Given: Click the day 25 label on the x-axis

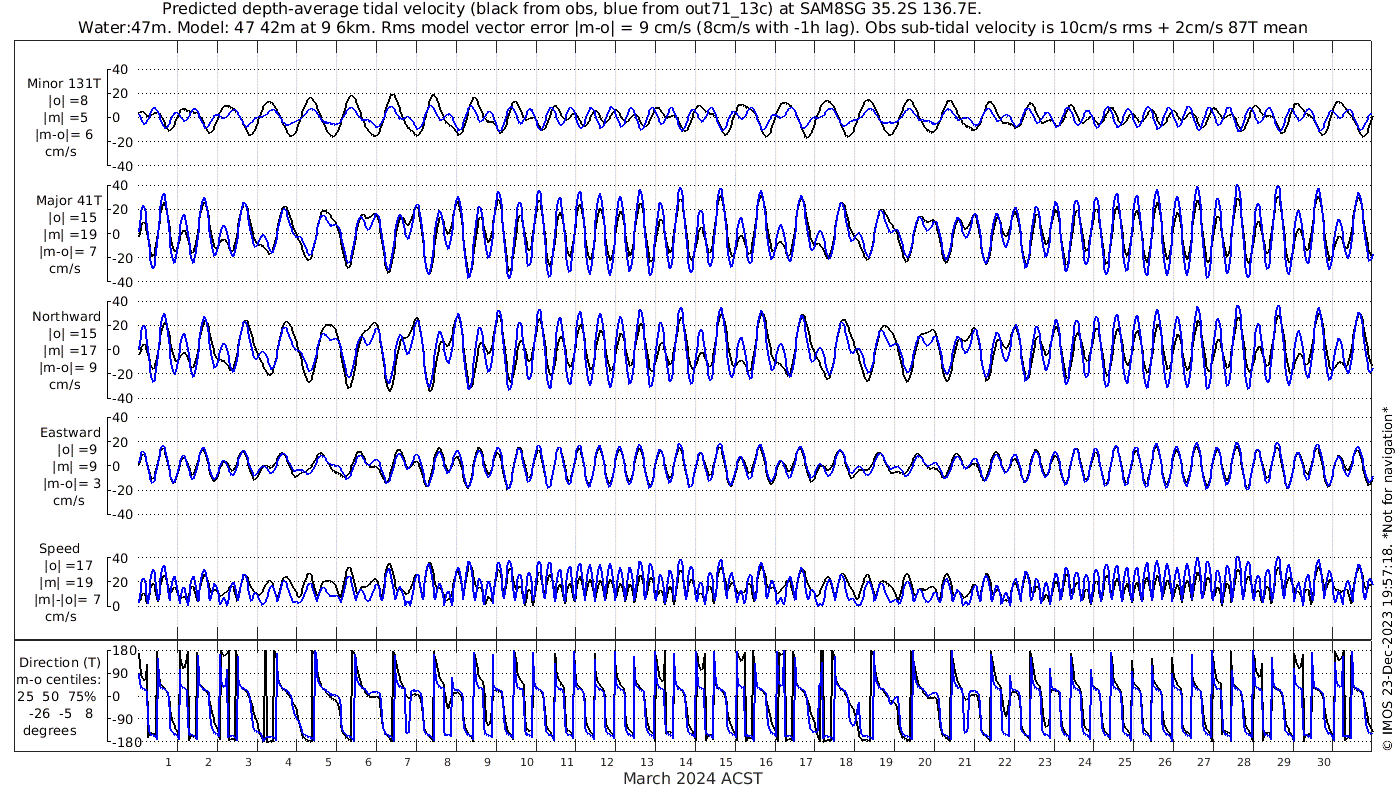Looking at the screenshot, I should 1124,762.
